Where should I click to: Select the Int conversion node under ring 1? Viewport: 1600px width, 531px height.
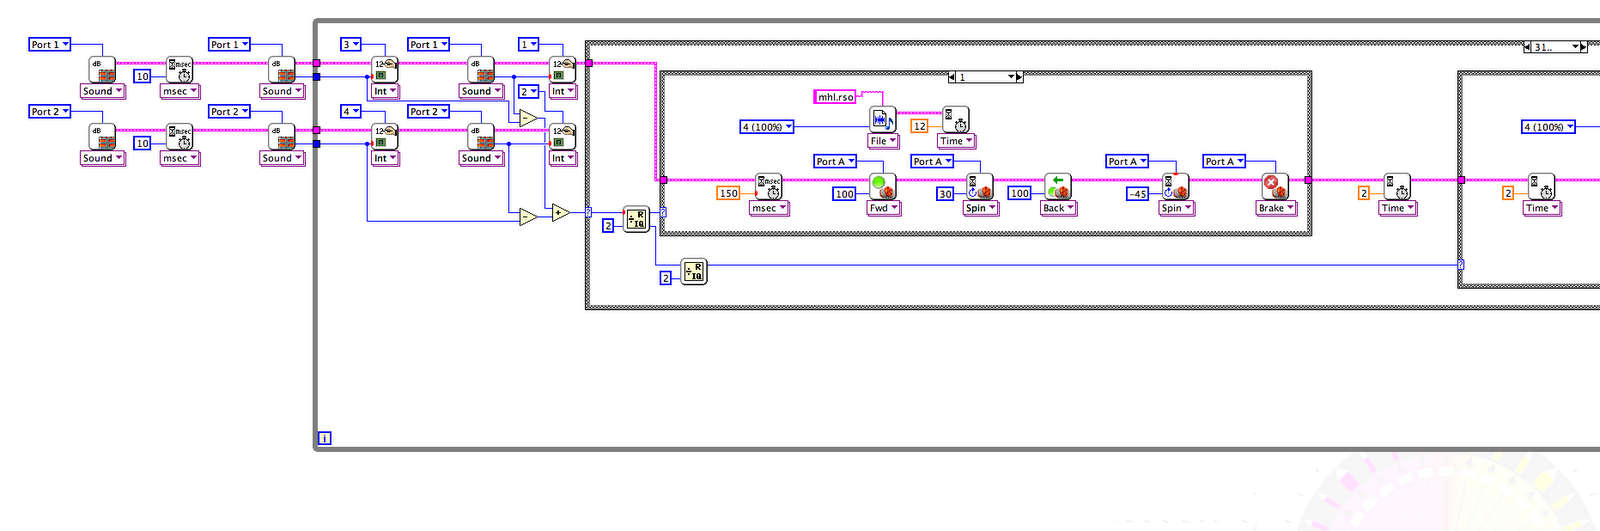tap(563, 69)
